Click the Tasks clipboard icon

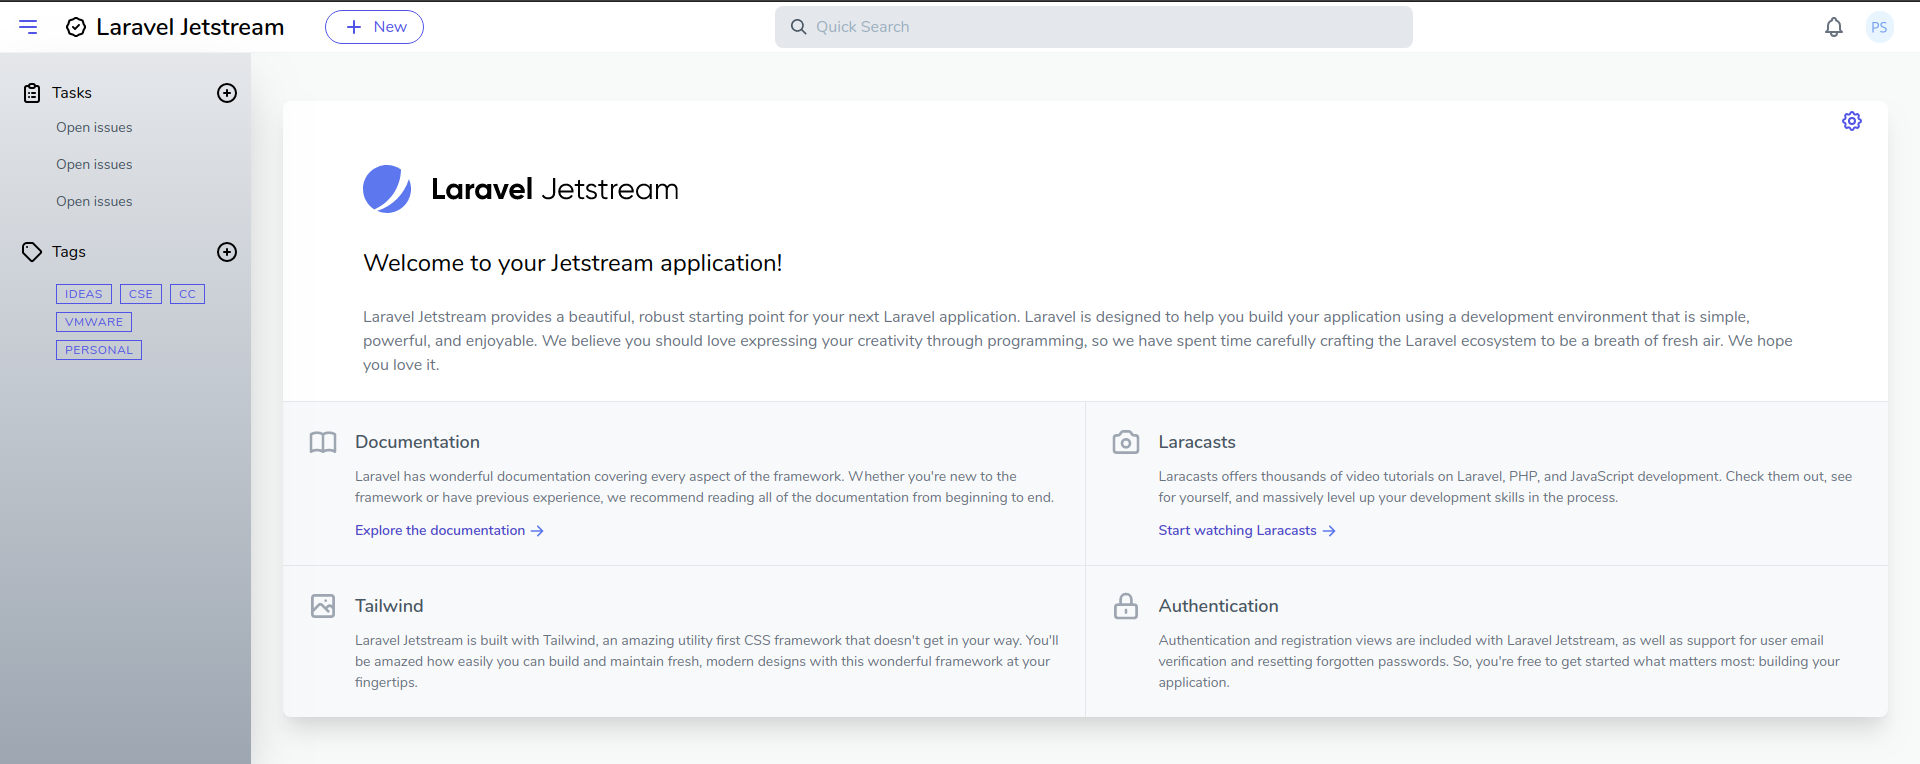[x=32, y=93]
